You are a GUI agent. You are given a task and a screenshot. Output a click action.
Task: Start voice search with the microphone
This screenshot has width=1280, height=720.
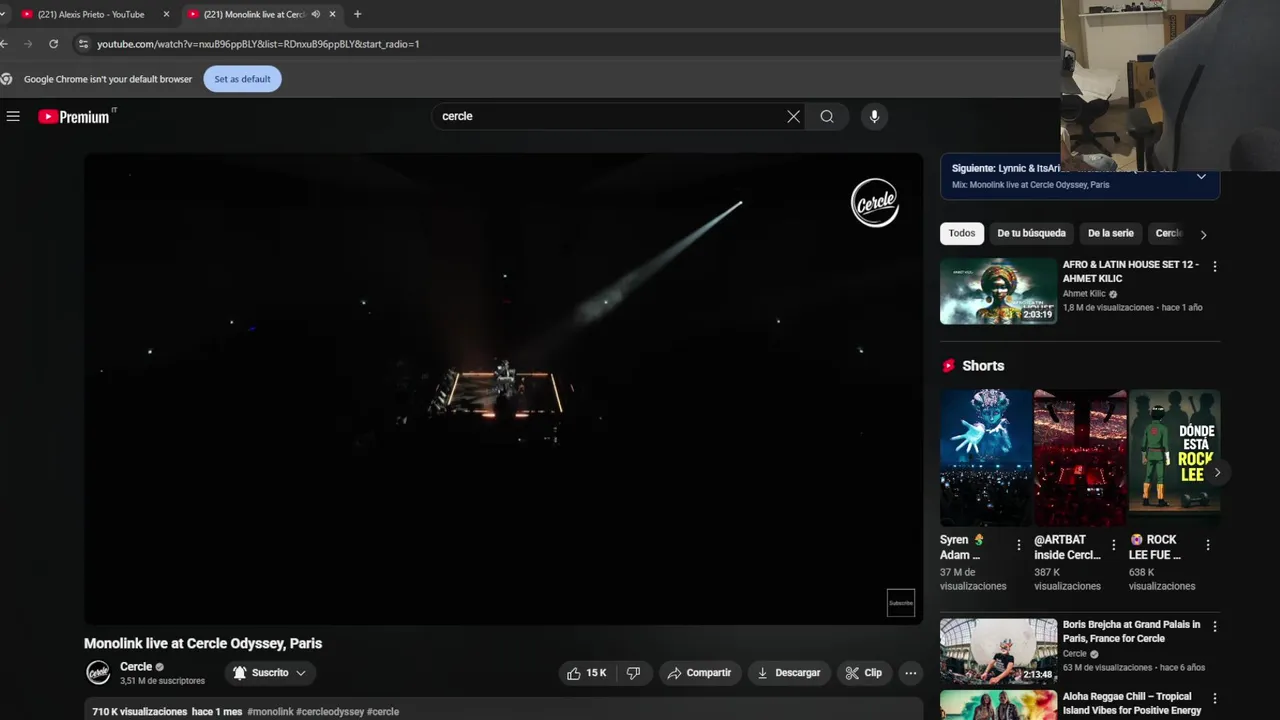(874, 116)
